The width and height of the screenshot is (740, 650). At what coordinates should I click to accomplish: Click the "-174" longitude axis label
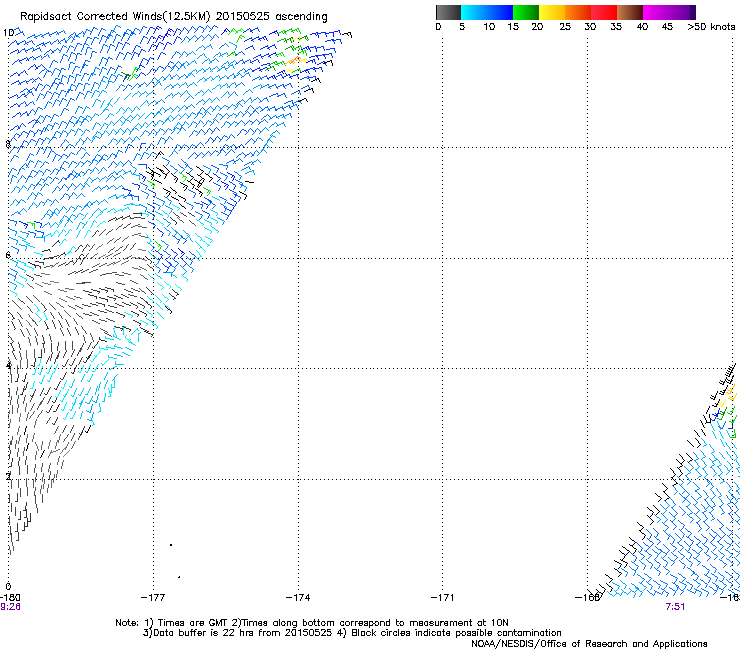[298, 598]
